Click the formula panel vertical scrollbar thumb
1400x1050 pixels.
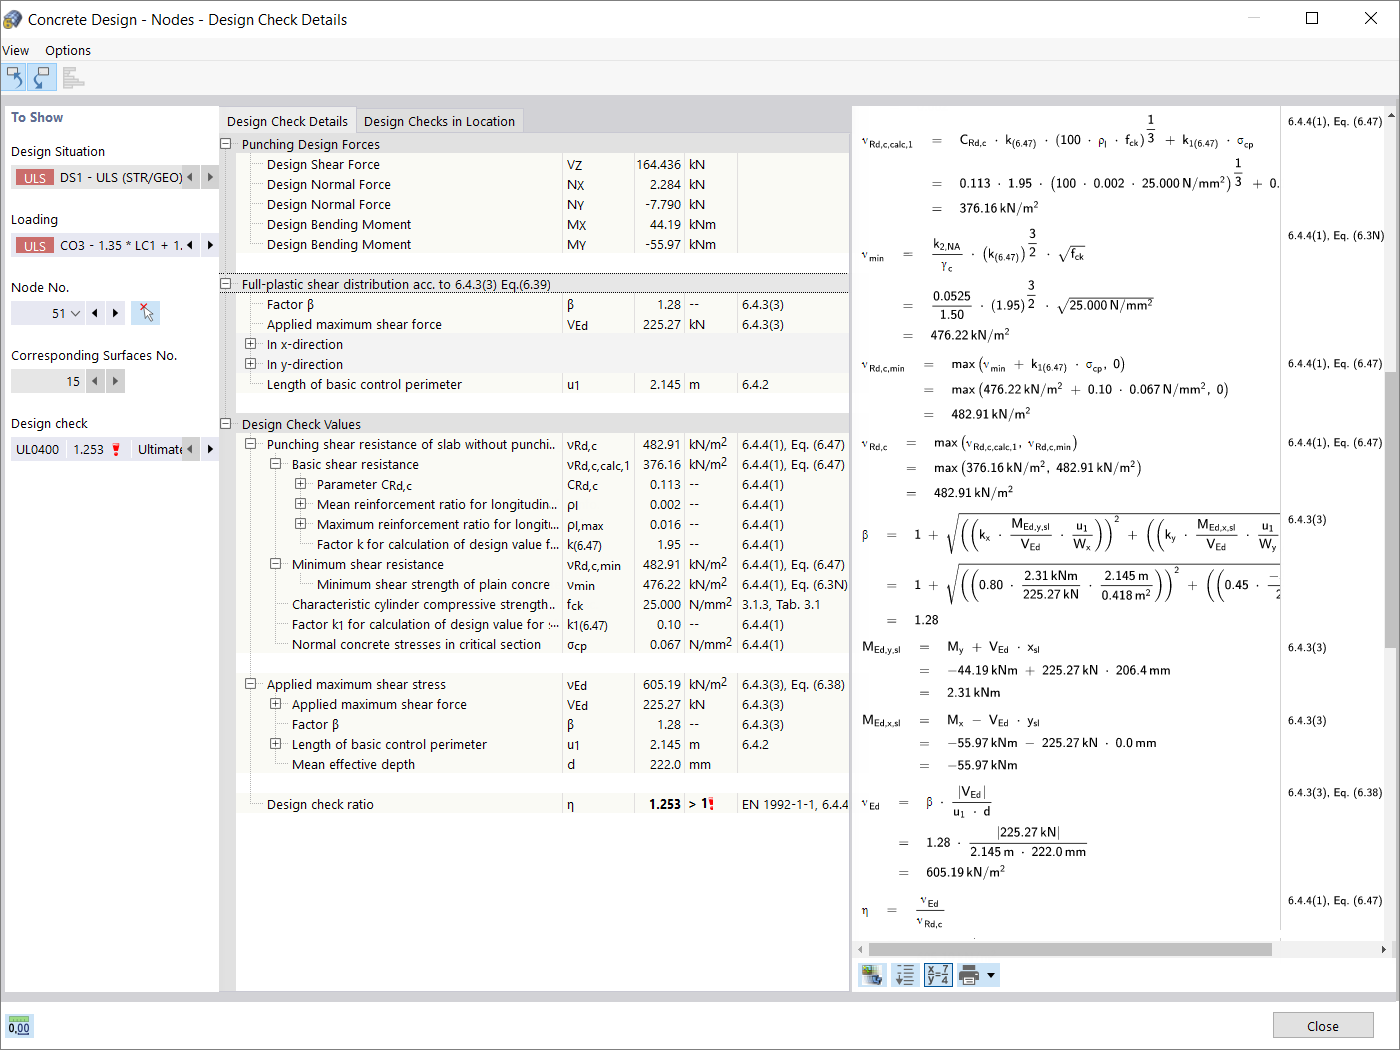tap(1390, 509)
